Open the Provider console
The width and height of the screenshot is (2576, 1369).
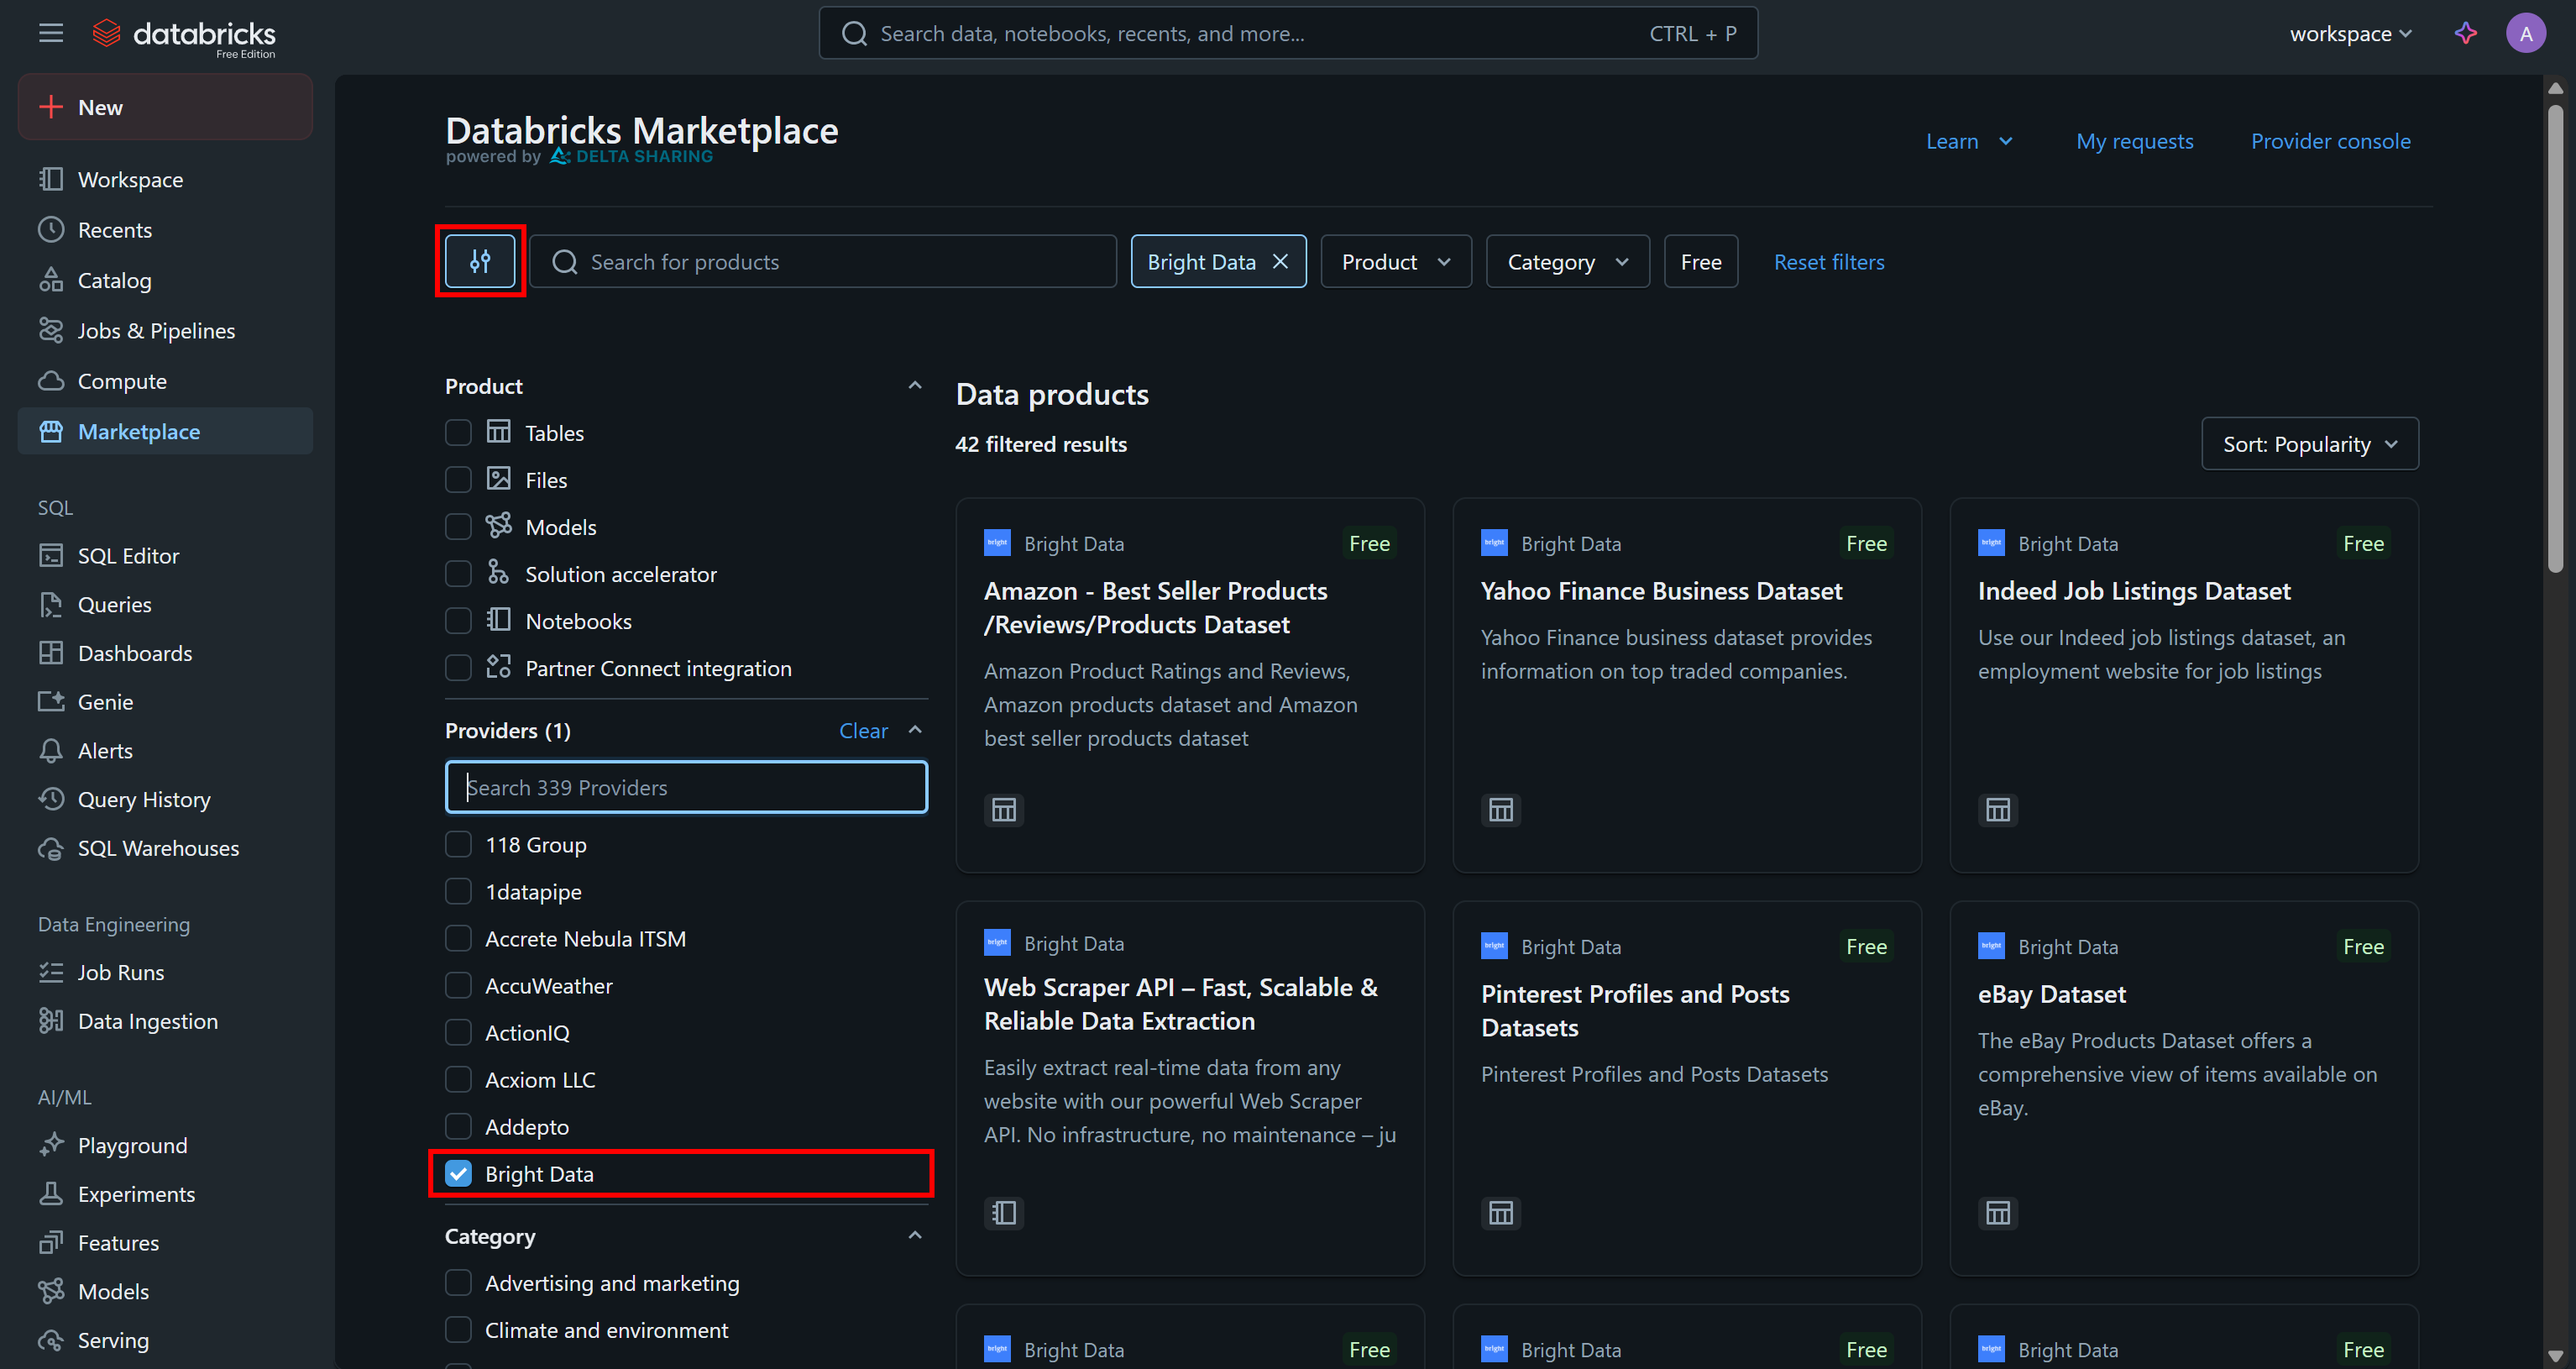click(x=2331, y=141)
